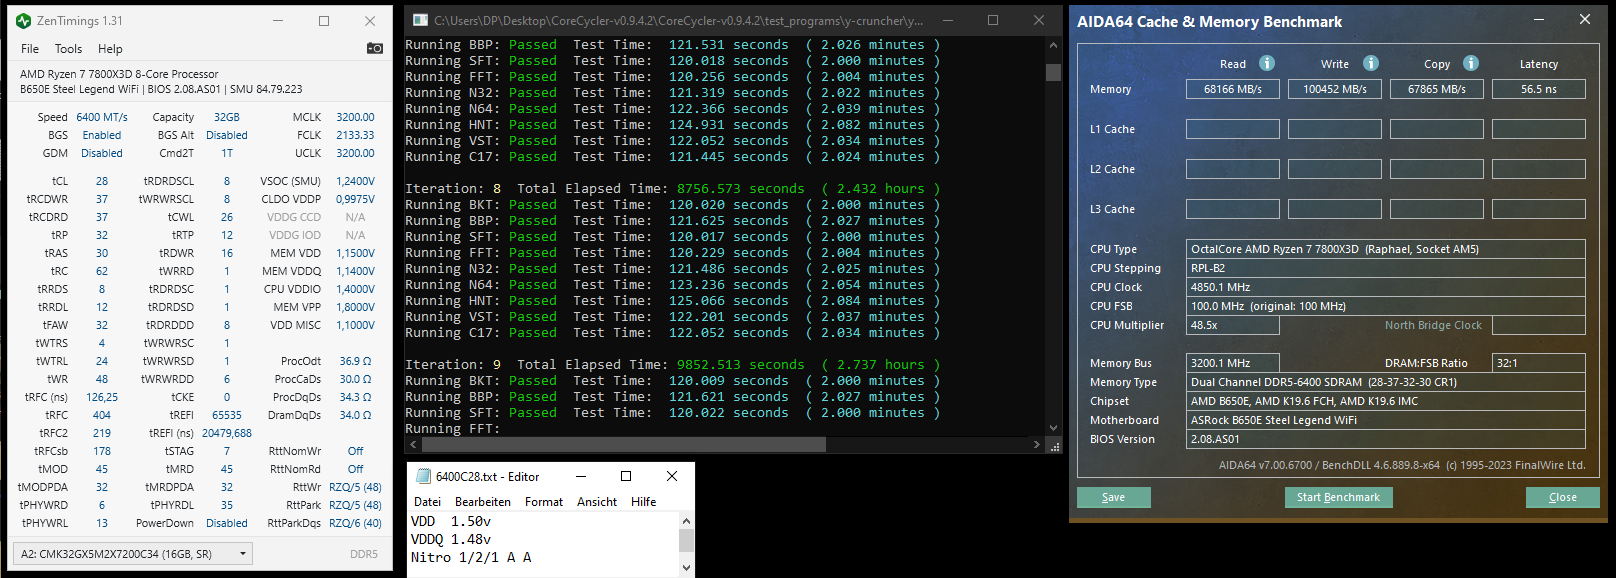Click the Memory Latency value 56.5 ns
The image size is (1616, 578).
point(1538,89)
